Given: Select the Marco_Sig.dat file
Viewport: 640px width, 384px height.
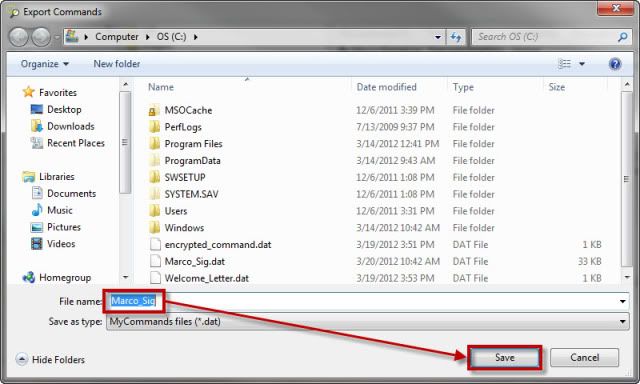Looking at the screenshot, I should pos(194,261).
